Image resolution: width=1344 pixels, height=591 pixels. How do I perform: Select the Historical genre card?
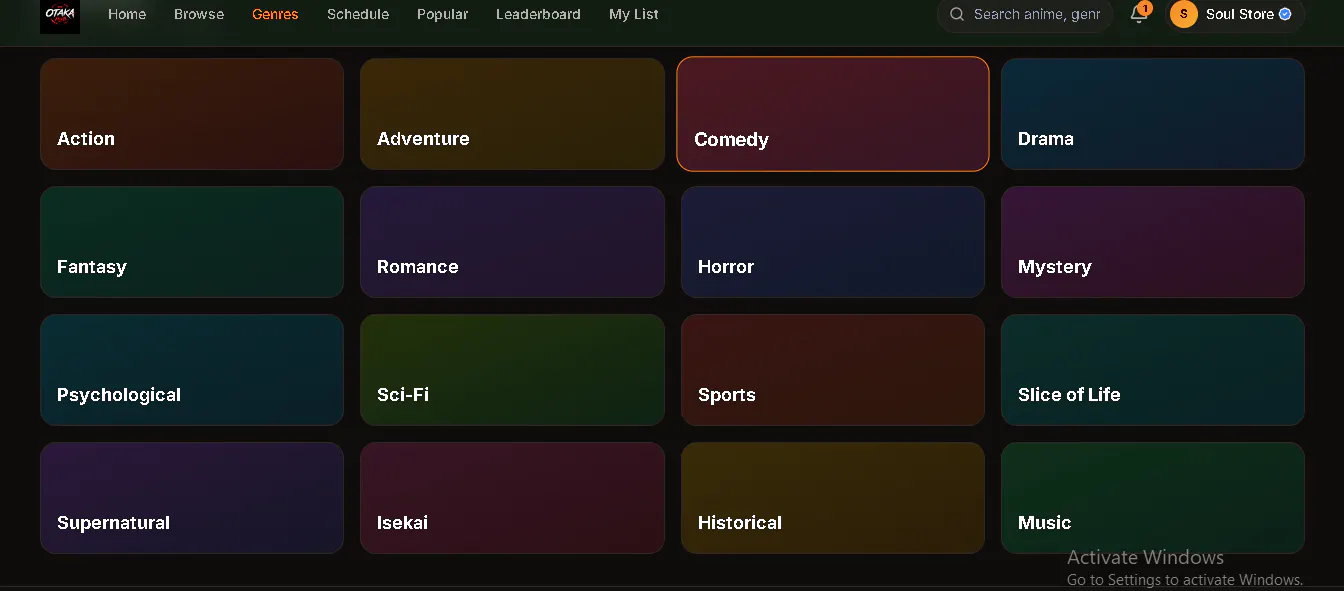click(833, 498)
